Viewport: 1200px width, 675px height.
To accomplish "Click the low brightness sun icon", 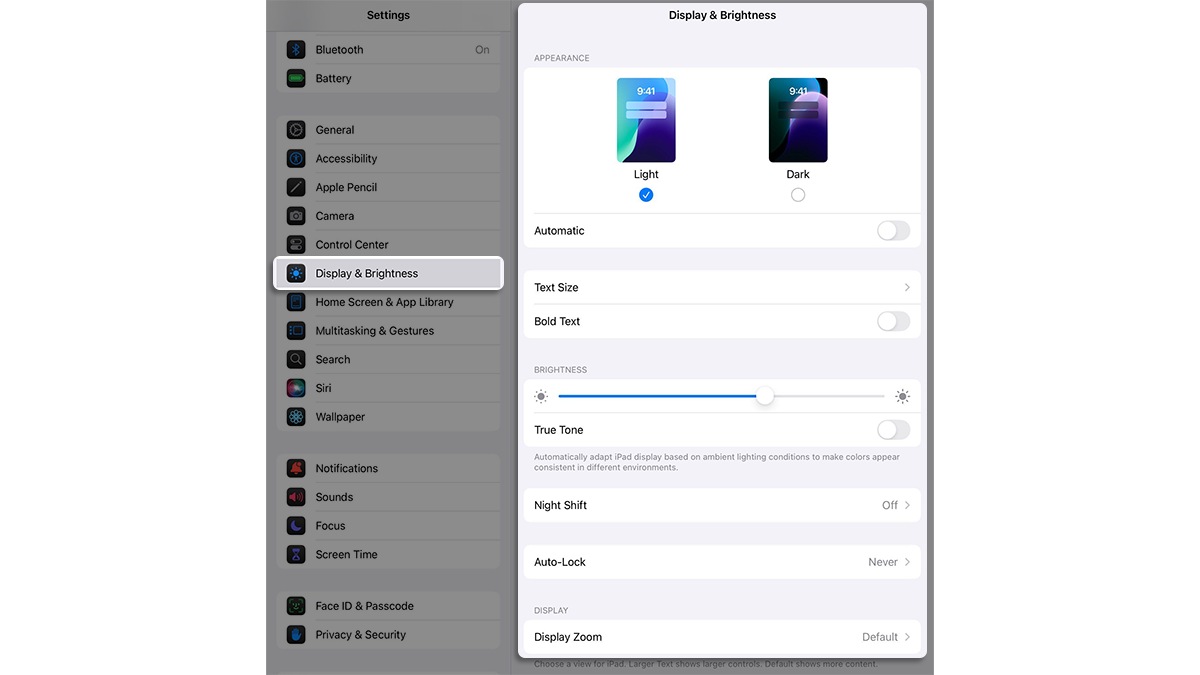I will [541, 397].
